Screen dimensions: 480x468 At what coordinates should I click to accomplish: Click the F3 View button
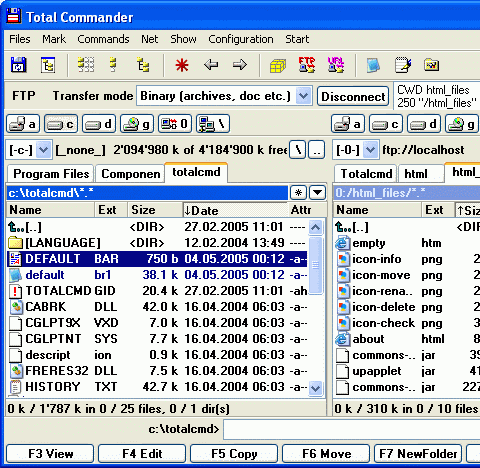pyautogui.click(x=50, y=453)
